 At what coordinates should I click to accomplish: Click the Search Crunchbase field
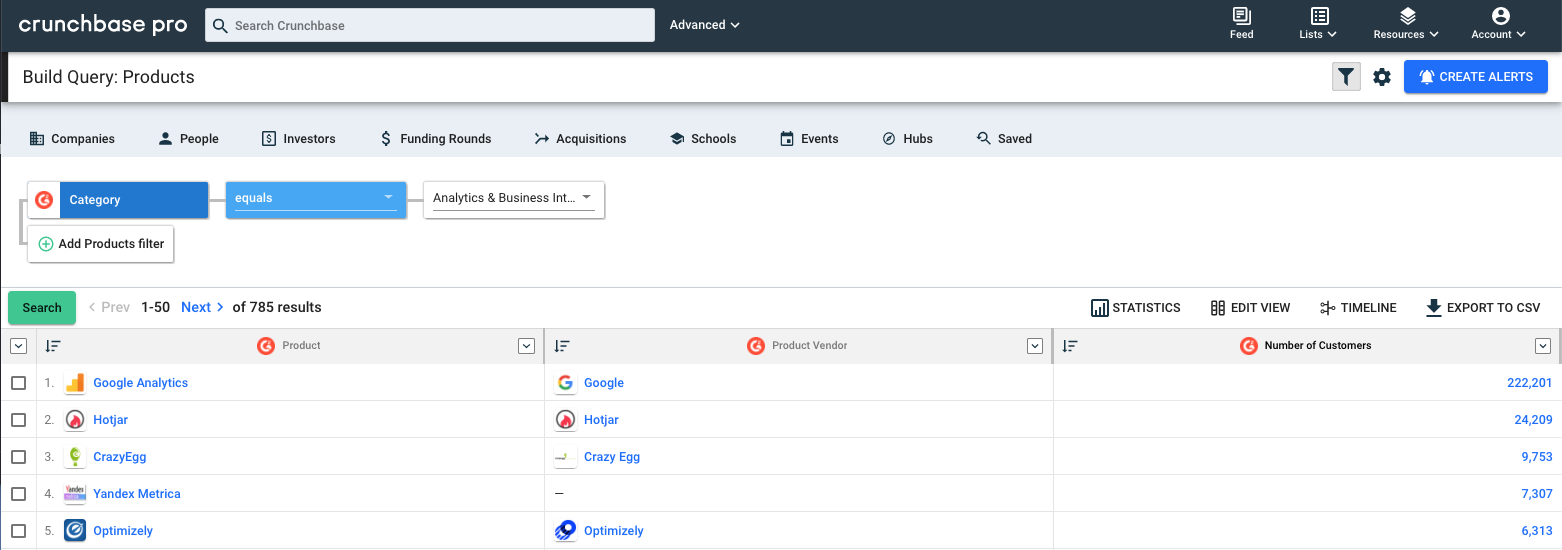[x=430, y=25]
